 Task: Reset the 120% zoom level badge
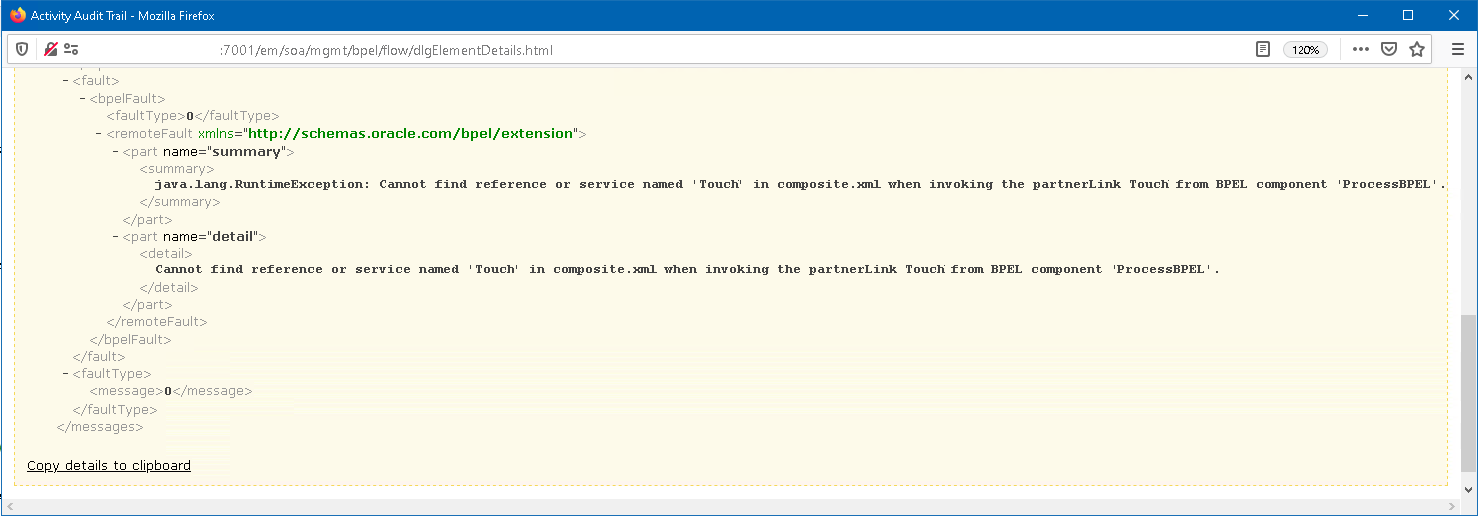click(x=1305, y=49)
